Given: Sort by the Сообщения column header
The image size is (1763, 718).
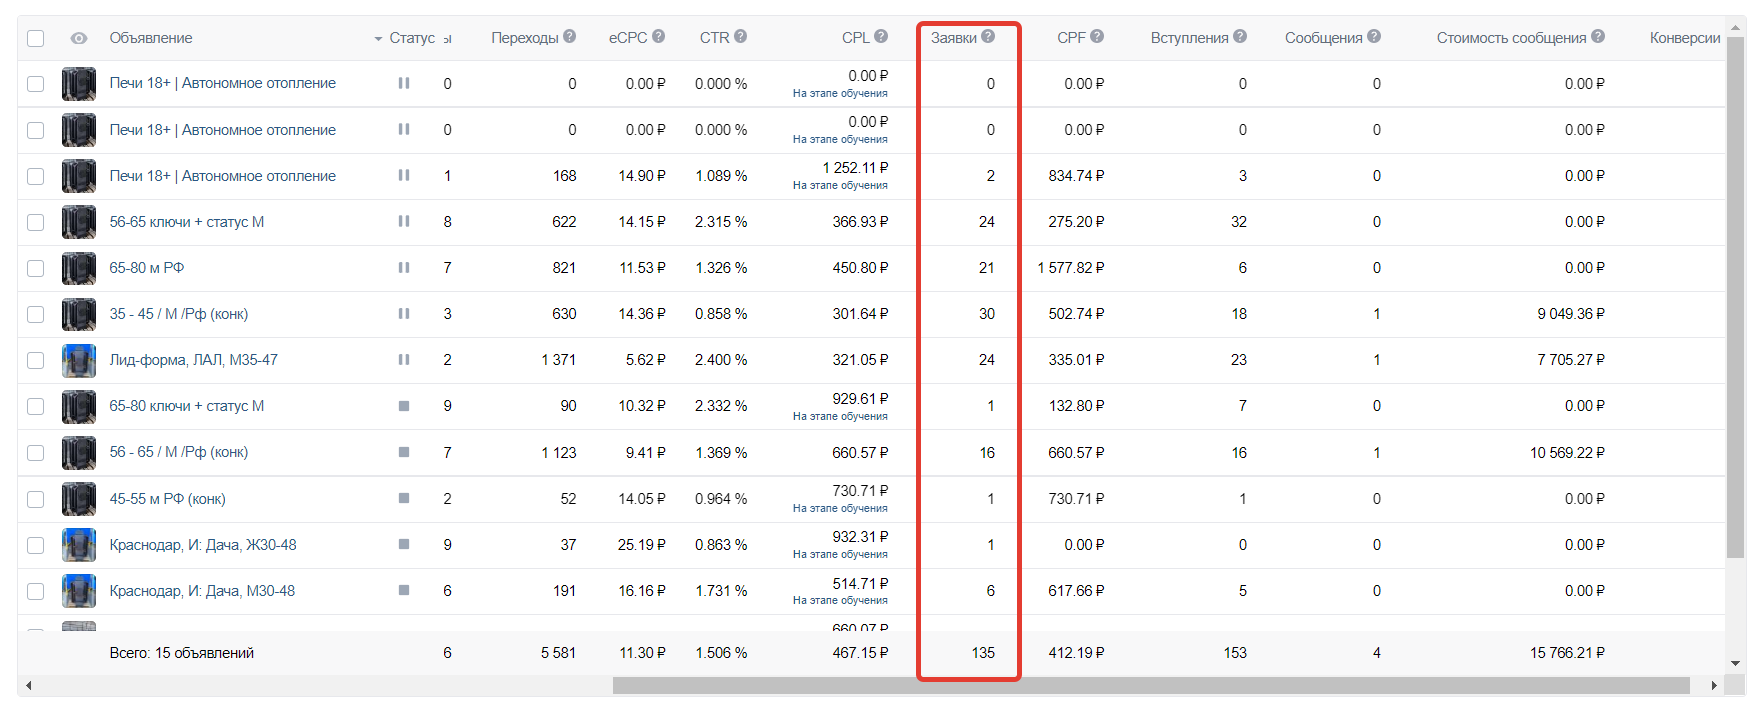Looking at the screenshot, I should click(x=1323, y=38).
